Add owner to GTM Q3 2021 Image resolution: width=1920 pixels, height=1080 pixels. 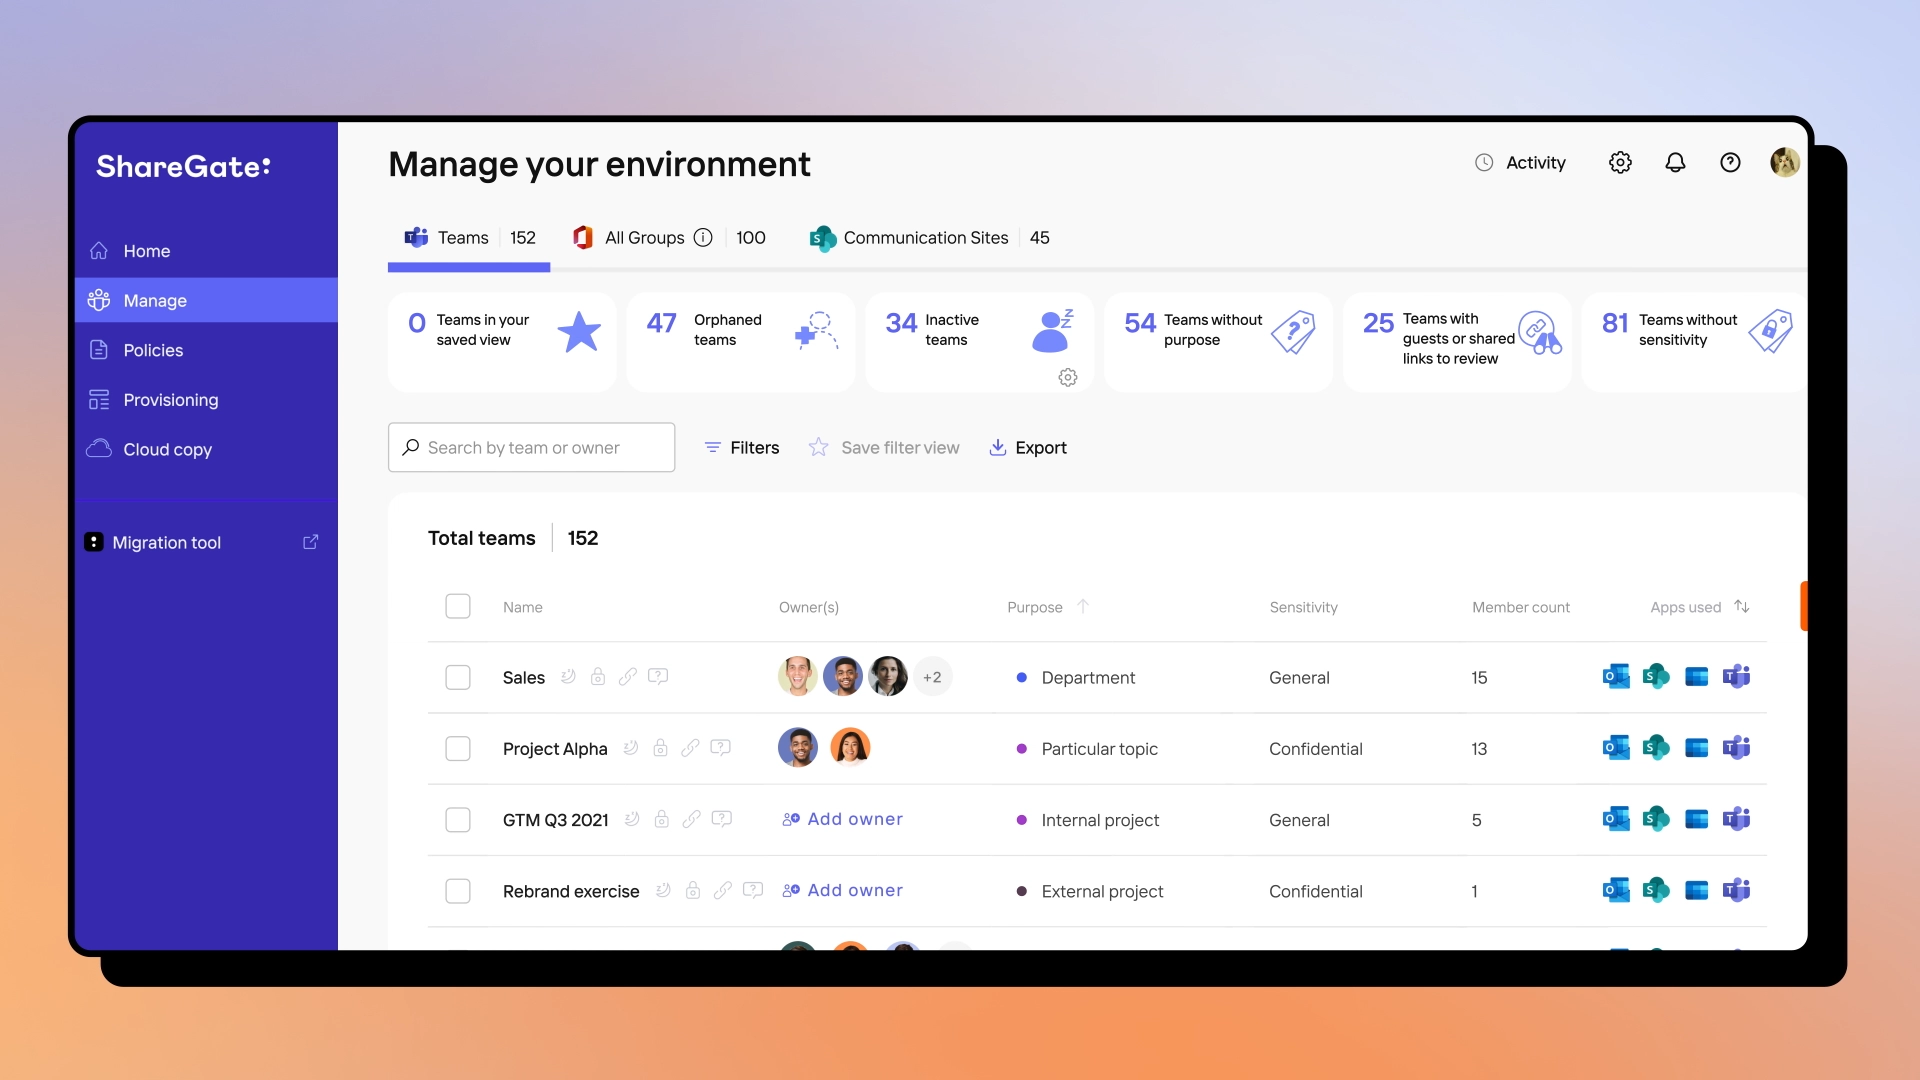click(842, 819)
